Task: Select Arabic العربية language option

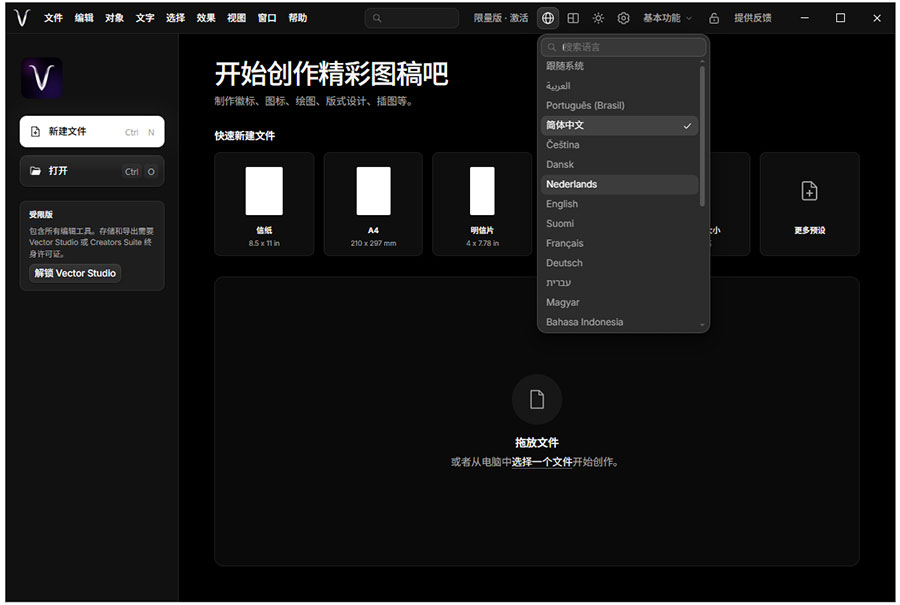Action: tap(619, 86)
